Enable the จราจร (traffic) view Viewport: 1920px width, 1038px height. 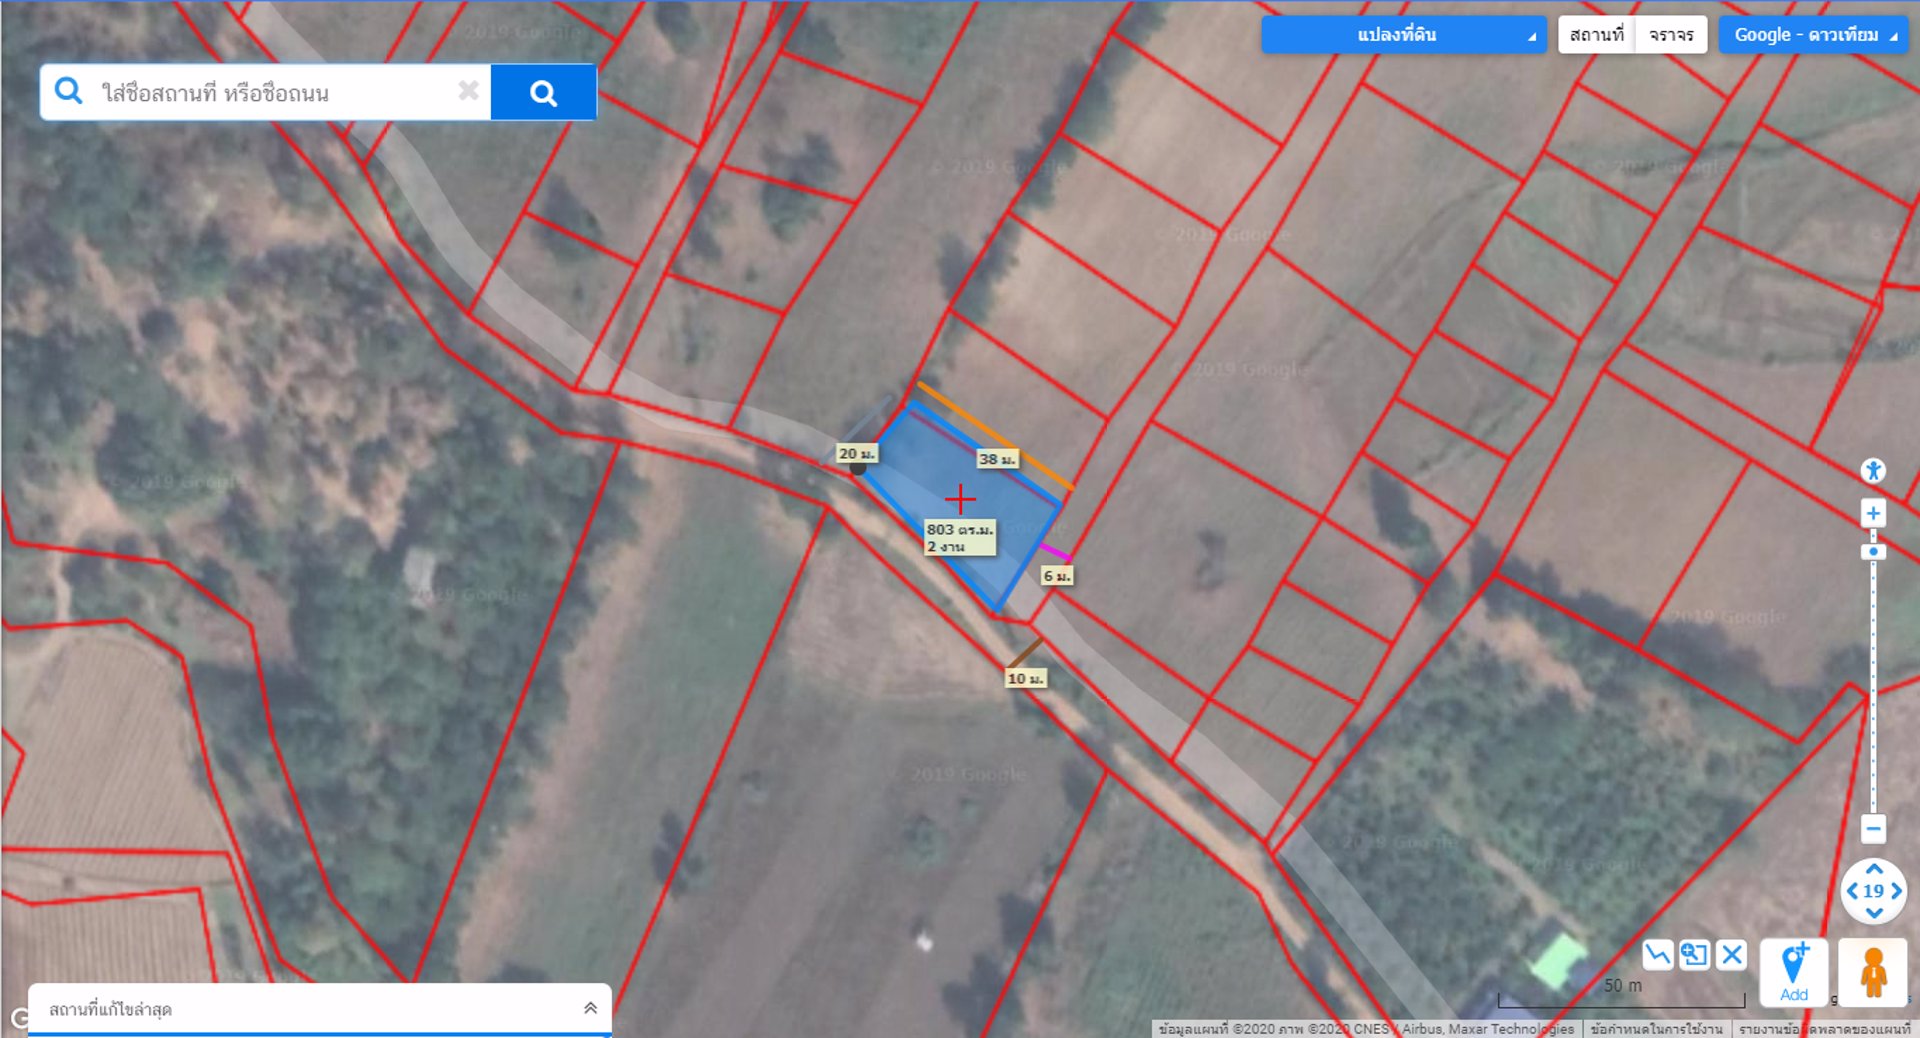(x=1670, y=34)
